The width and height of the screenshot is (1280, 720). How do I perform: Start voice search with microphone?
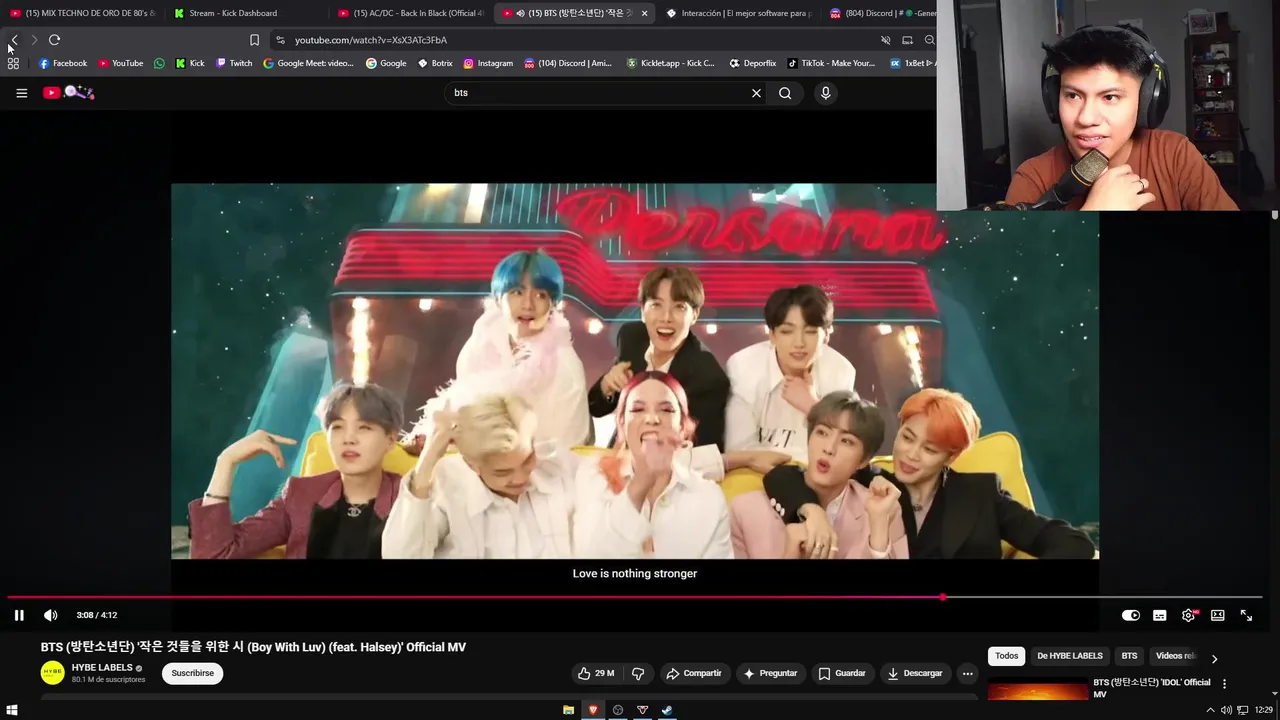(825, 93)
